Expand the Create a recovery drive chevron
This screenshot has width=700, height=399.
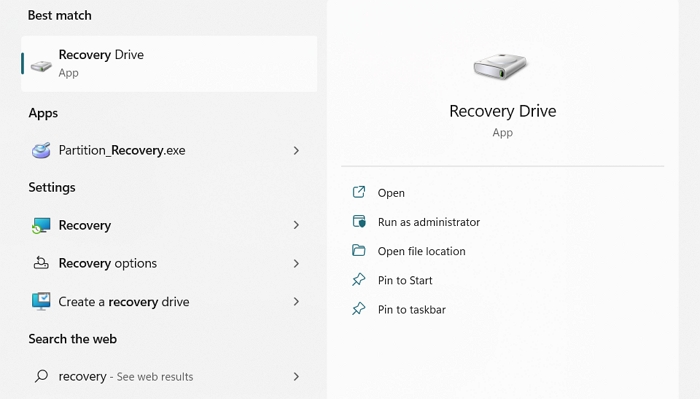click(296, 301)
